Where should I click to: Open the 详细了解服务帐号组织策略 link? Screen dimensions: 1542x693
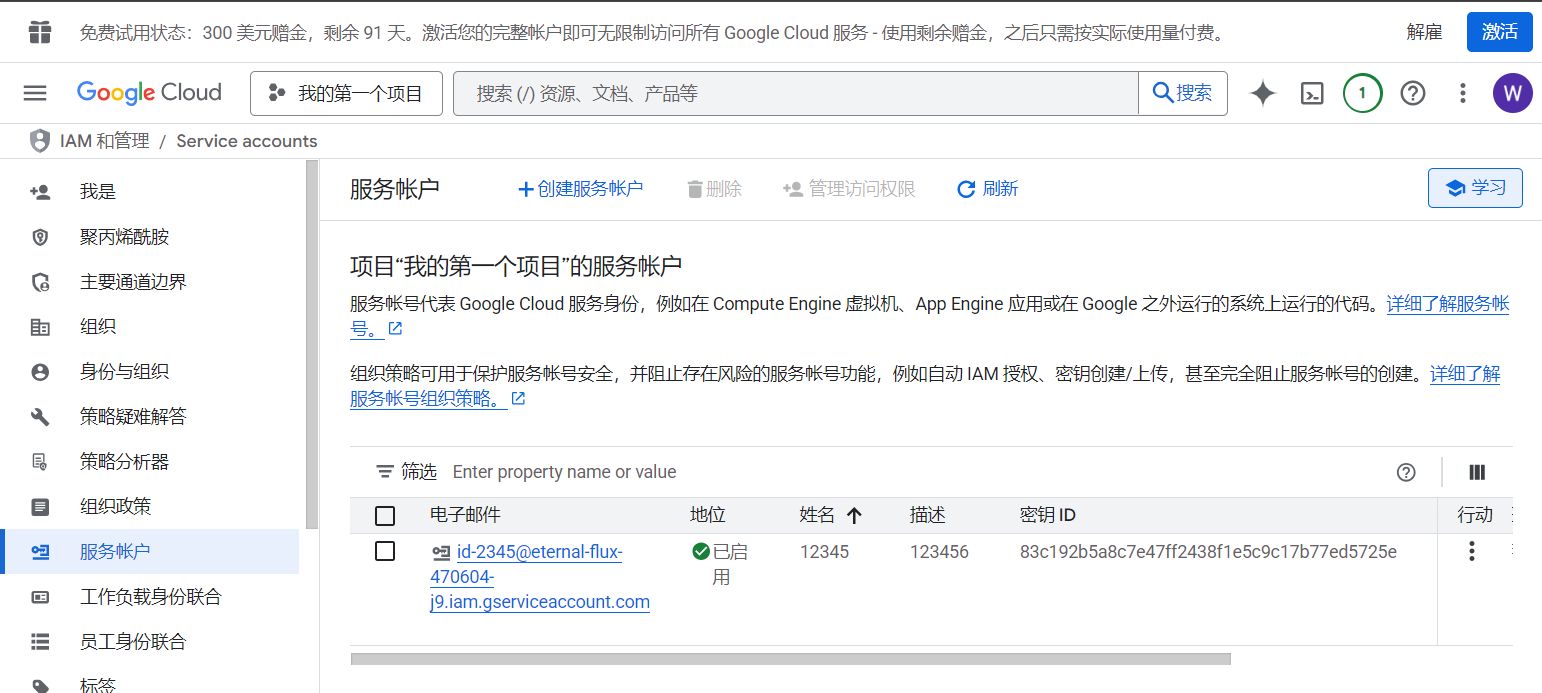coord(1465,375)
